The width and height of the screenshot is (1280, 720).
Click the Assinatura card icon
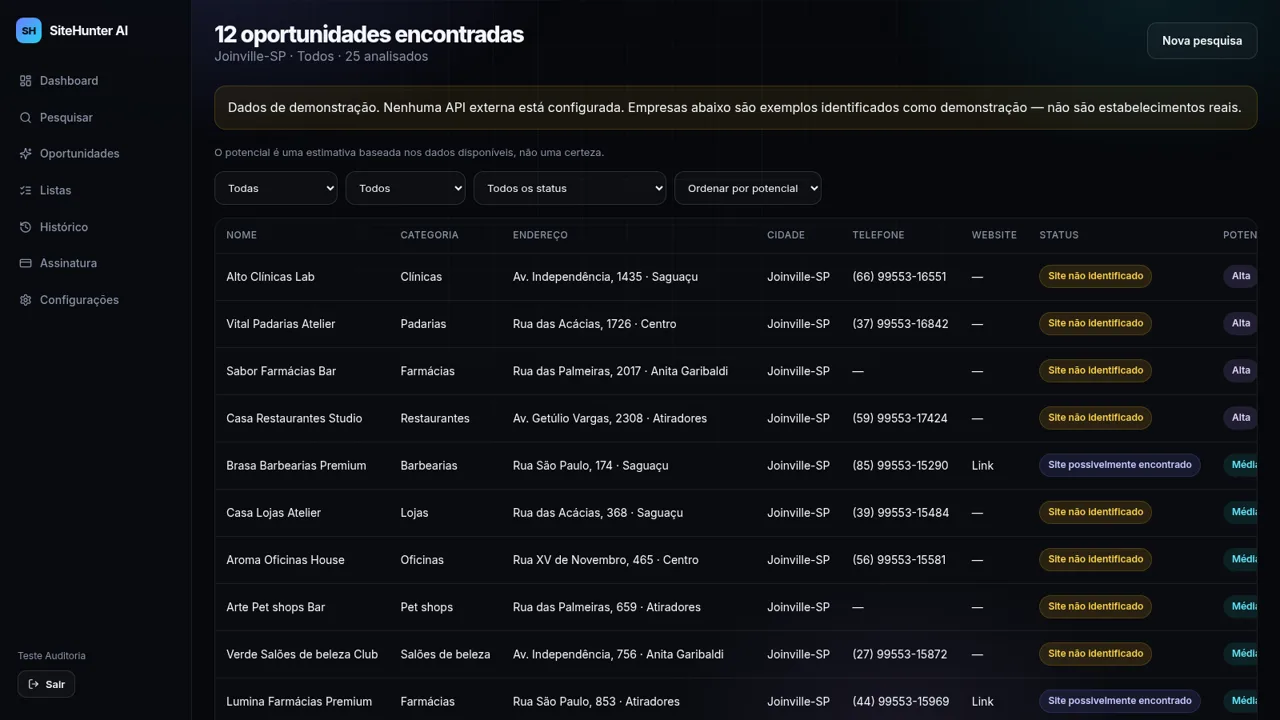[x=26, y=263]
